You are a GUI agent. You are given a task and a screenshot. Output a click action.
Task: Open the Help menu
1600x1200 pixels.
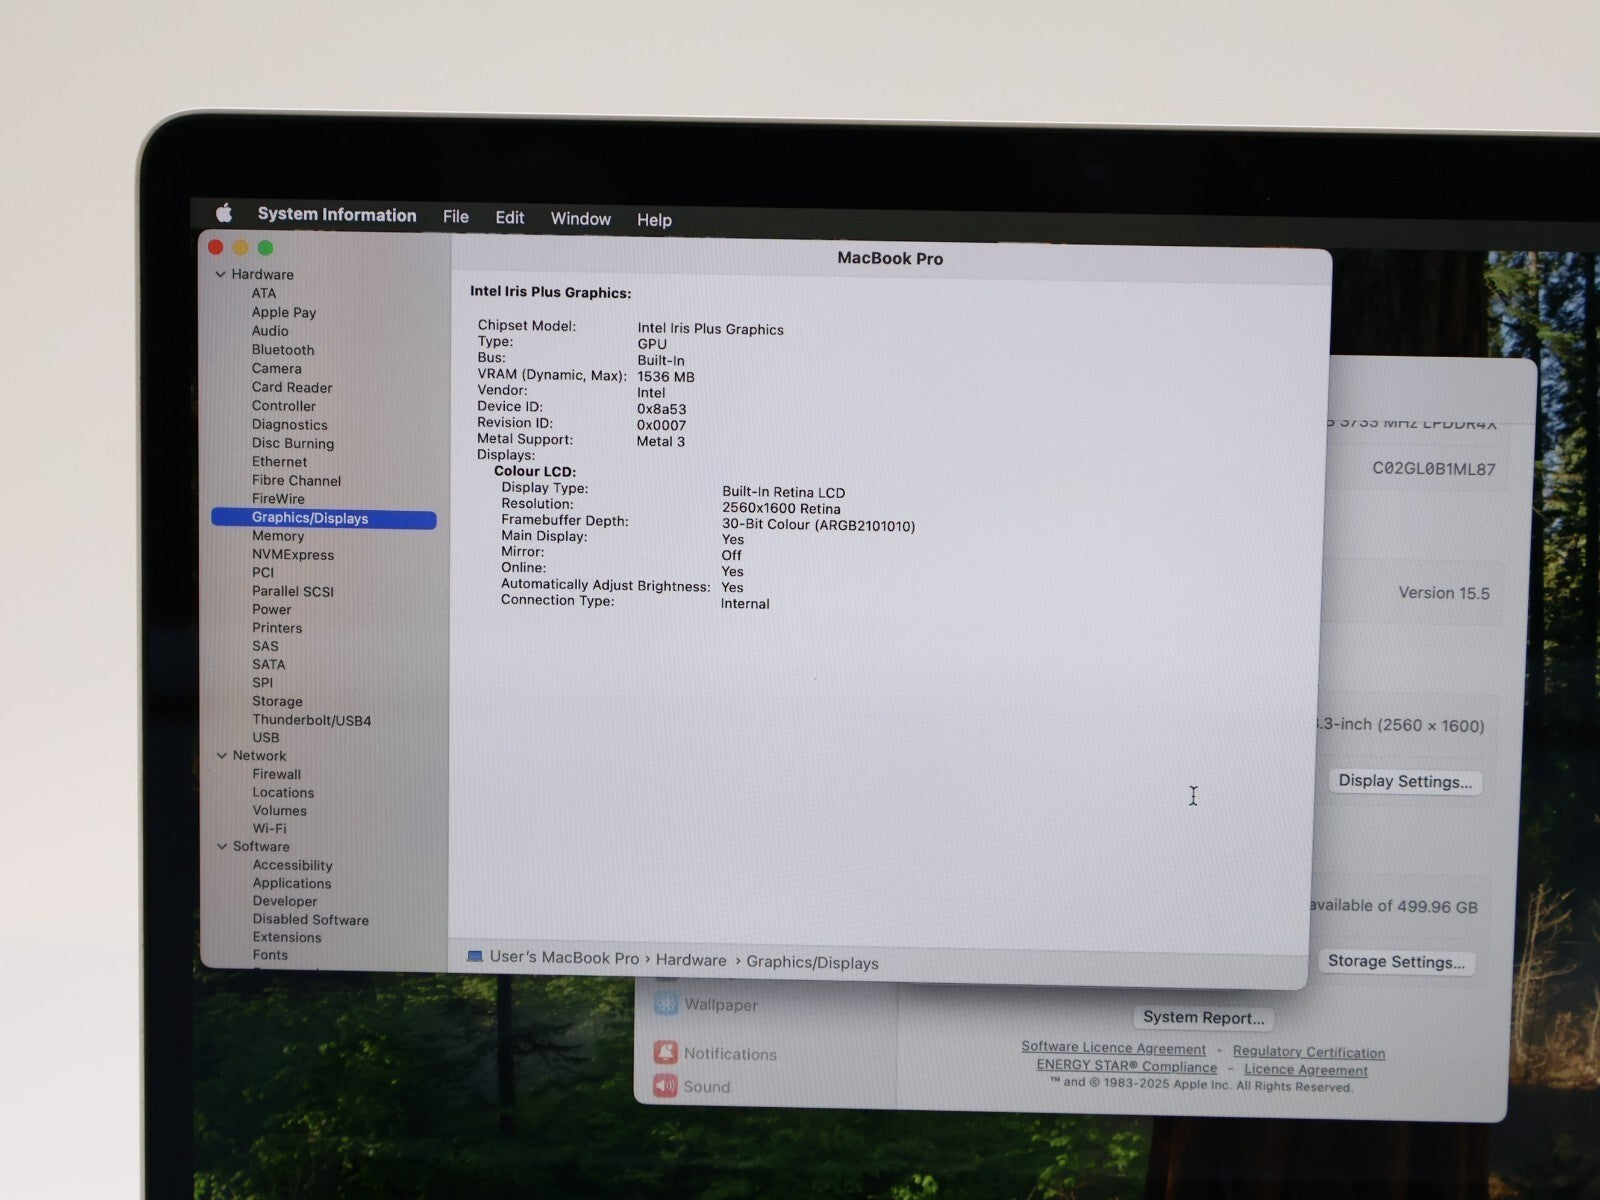click(655, 219)
